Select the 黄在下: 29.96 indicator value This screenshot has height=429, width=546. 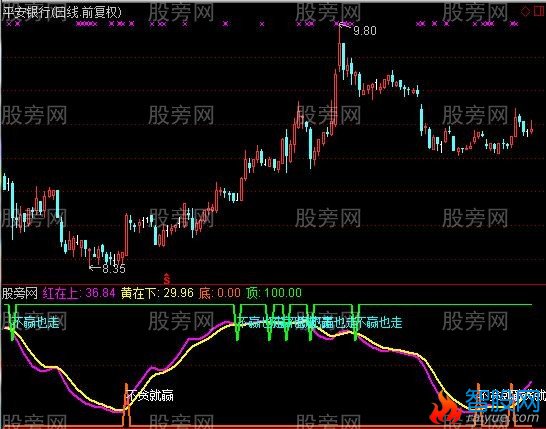pos(157,293)
